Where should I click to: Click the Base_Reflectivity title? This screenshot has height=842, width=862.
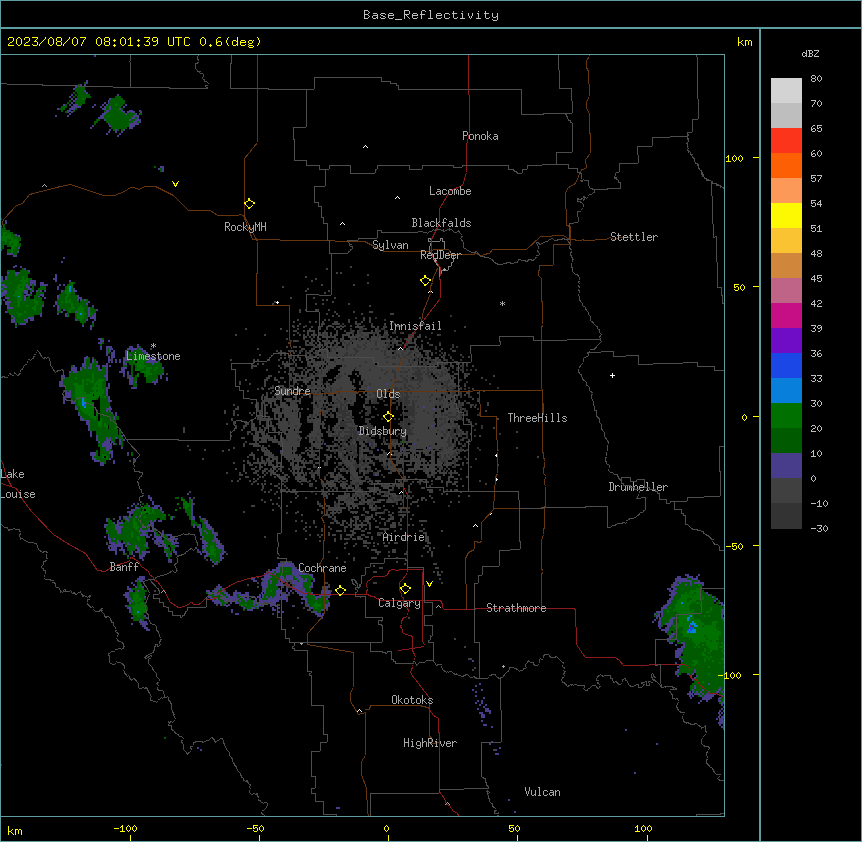point(431,15)
